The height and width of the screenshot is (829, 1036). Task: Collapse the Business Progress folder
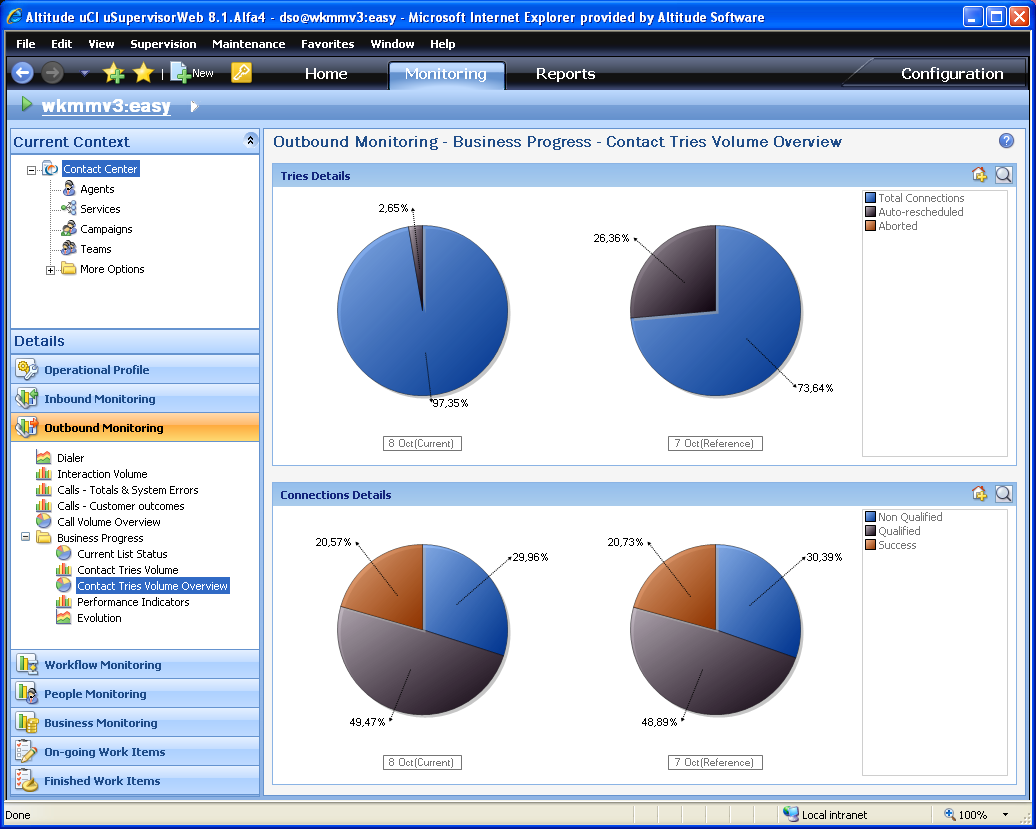pyautogui.click(x=26, y=538)
